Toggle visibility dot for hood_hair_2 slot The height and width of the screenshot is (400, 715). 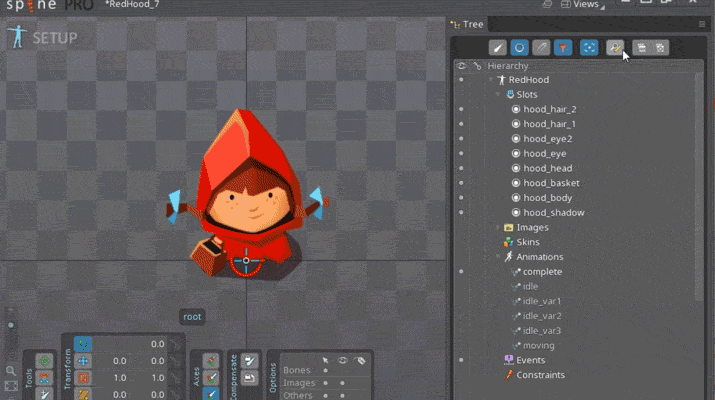coord(461,109)
